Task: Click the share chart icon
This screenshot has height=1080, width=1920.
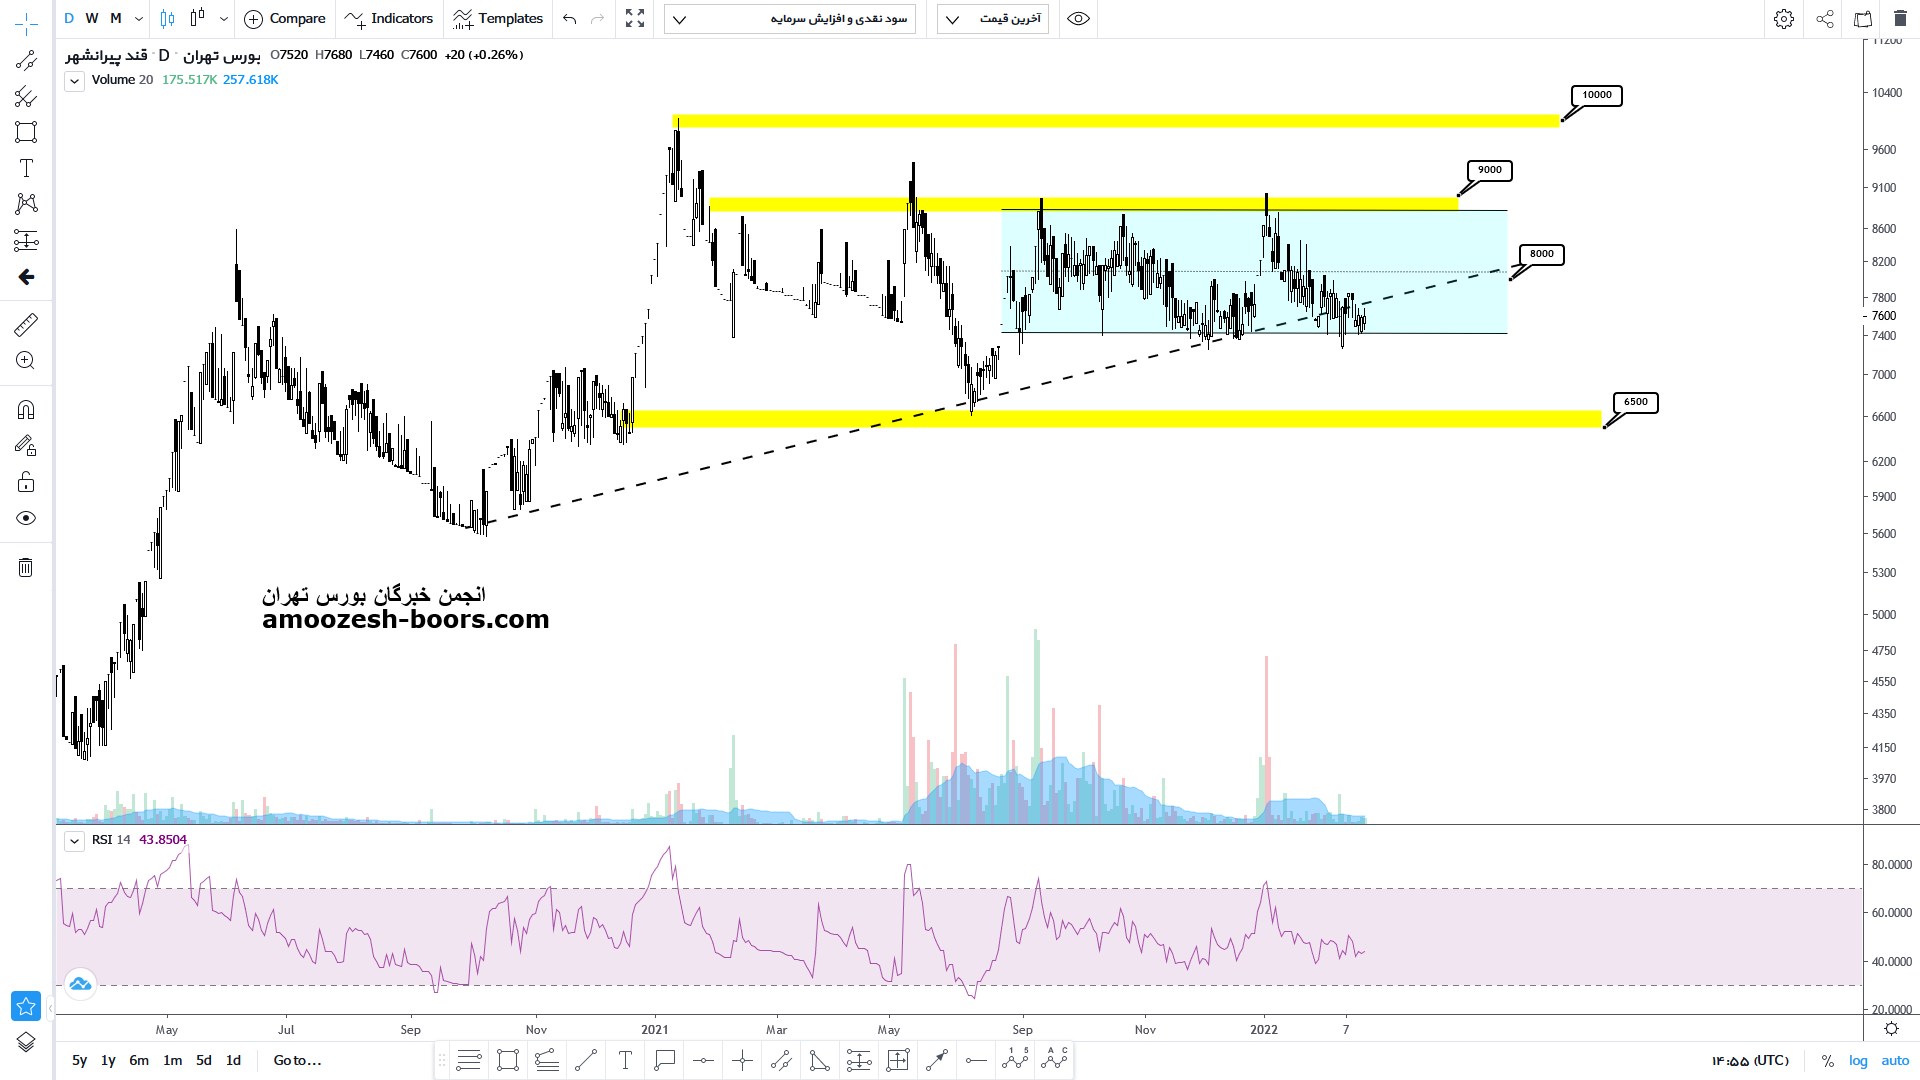Action: pos(1825,19)
